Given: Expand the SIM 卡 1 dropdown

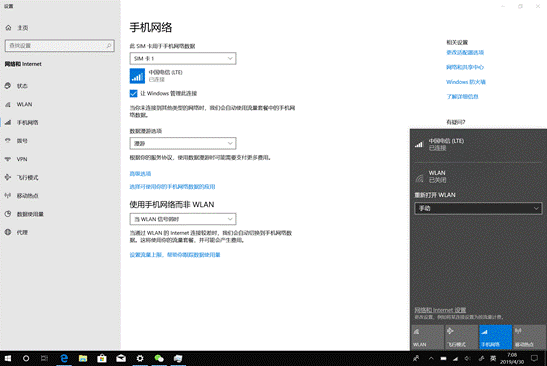Looking at the screenshot, I should click(x=183, y=58).
